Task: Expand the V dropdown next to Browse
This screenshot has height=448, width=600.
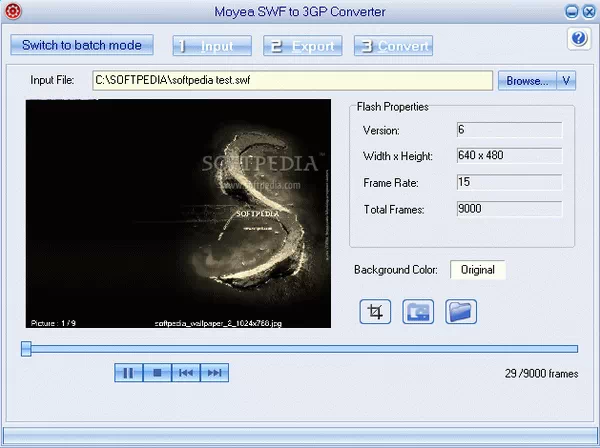Action: coord(566,81)
